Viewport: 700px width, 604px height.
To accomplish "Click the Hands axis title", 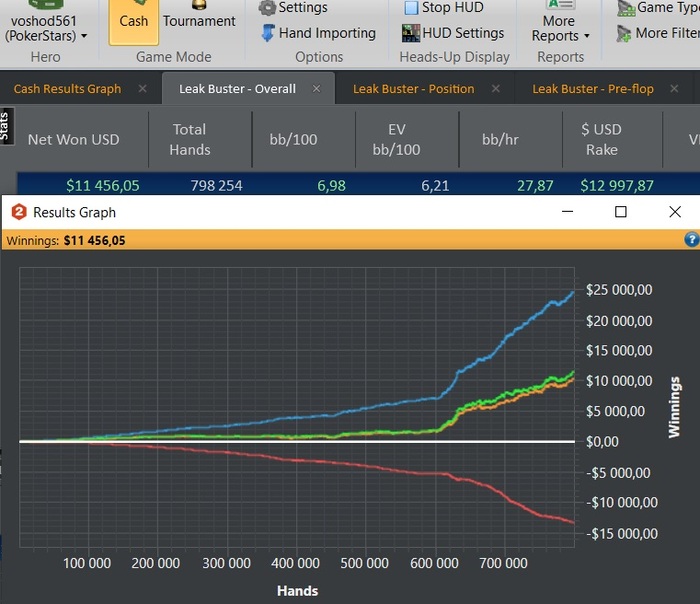I will pos(297,591).
